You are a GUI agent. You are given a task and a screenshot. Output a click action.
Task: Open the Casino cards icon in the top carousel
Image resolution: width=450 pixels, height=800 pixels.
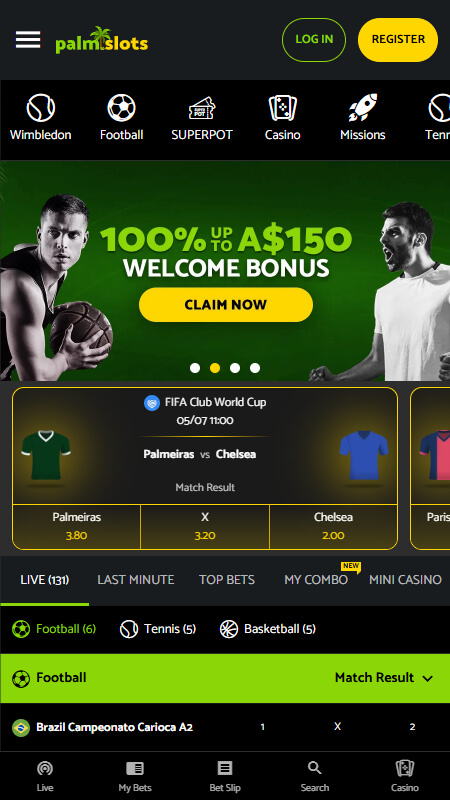click(283, 108)
